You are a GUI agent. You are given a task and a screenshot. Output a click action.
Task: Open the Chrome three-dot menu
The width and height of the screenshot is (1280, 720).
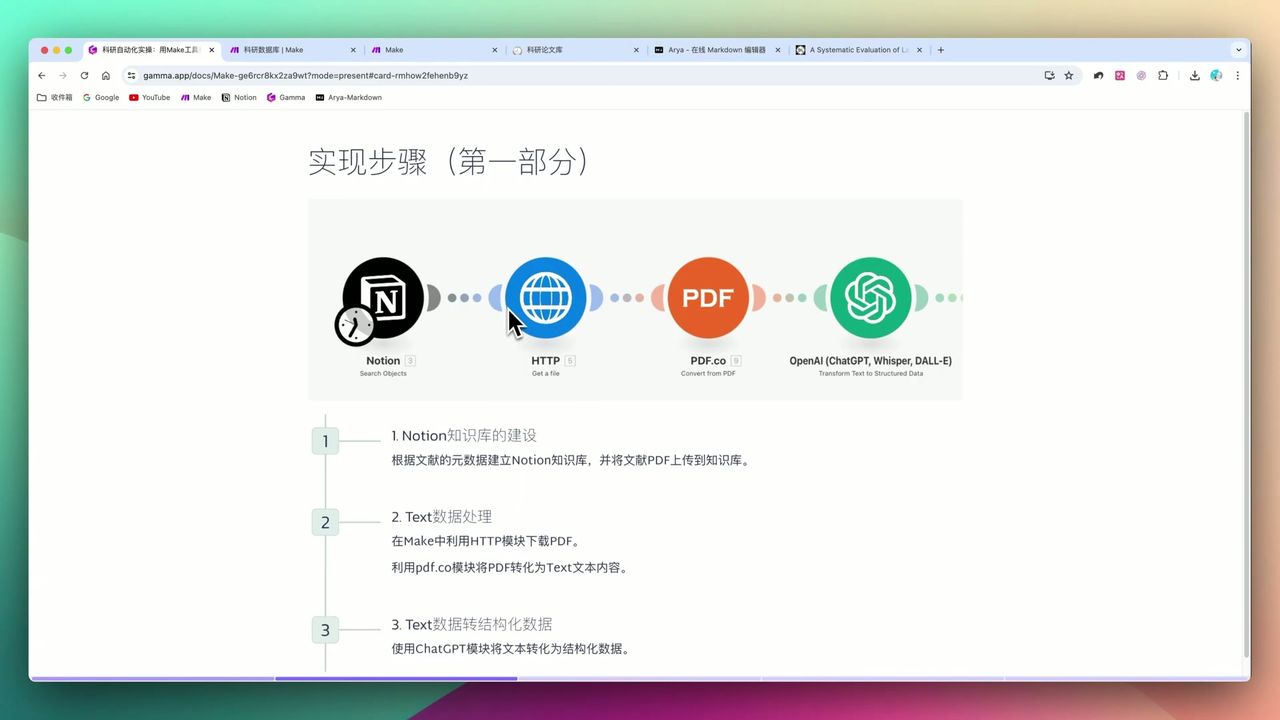coord(1238,75)
